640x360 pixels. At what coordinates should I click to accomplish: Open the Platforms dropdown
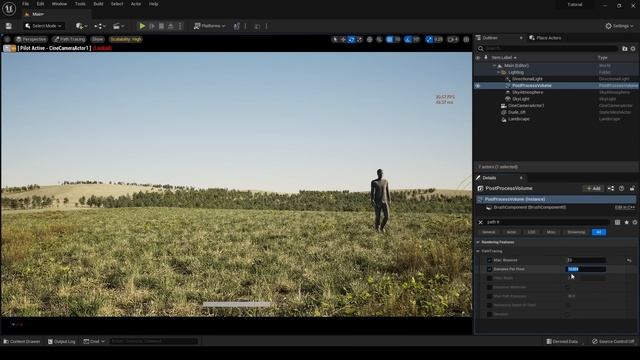pos(209,26)
